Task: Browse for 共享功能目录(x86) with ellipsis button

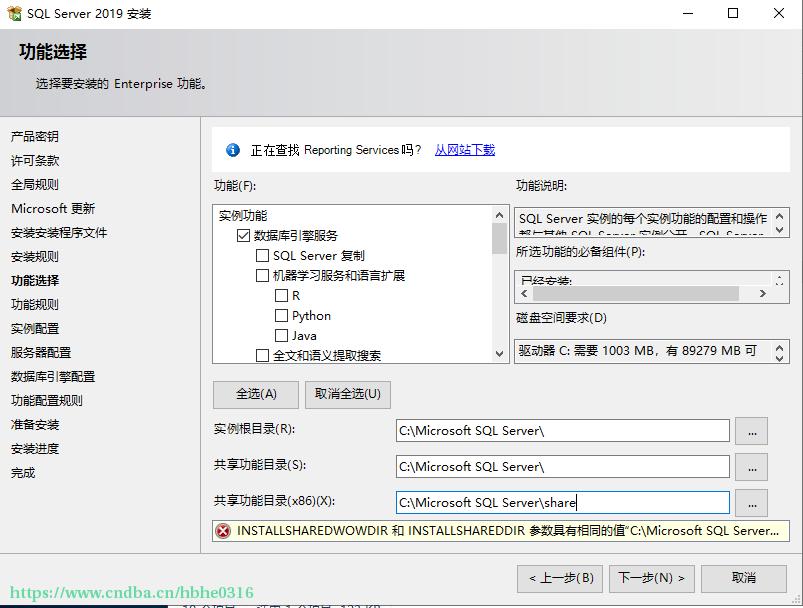Action: click(x=751, y=502)
